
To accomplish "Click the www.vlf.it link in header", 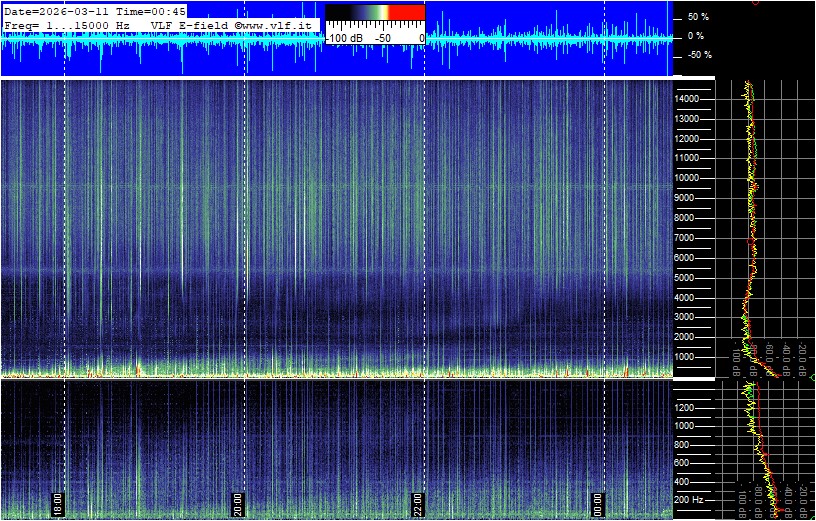I will coord(277,24).
